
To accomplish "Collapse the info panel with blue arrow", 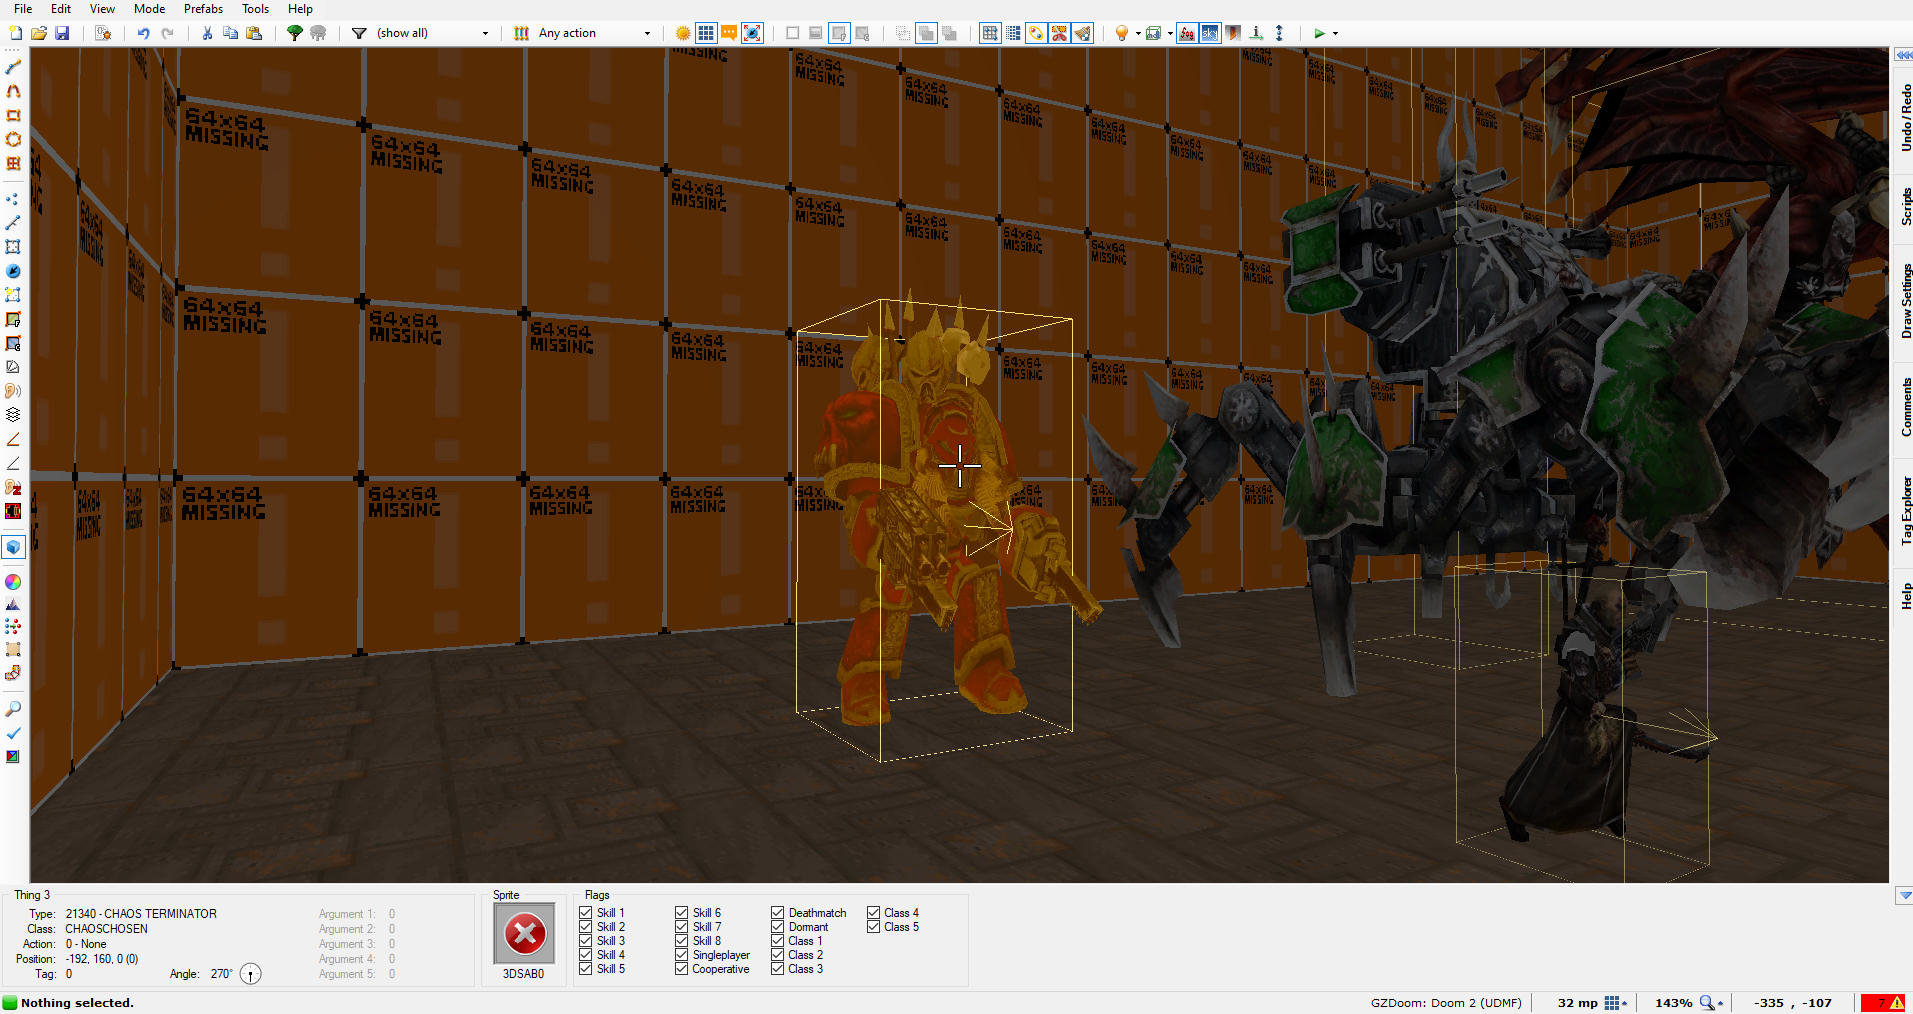I will click(1904, 895).
